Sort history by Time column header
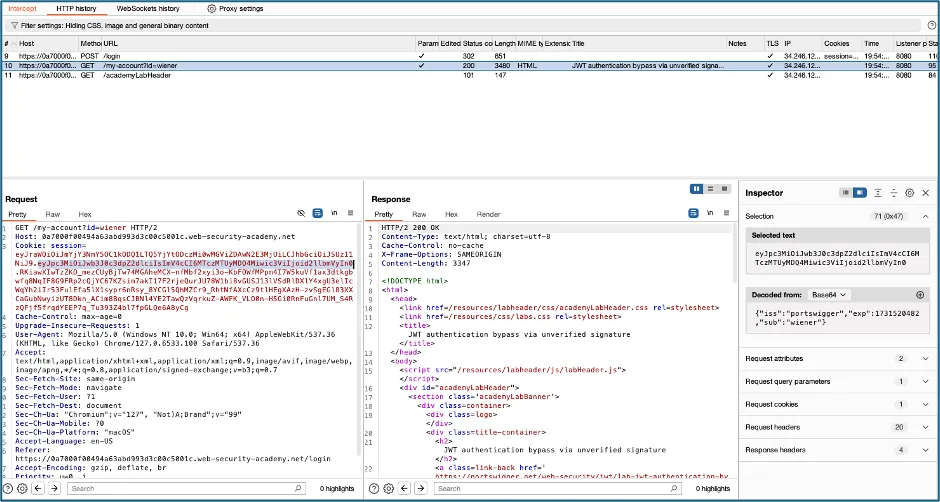Viewport: 940px width, 502px height. point(878,44)
